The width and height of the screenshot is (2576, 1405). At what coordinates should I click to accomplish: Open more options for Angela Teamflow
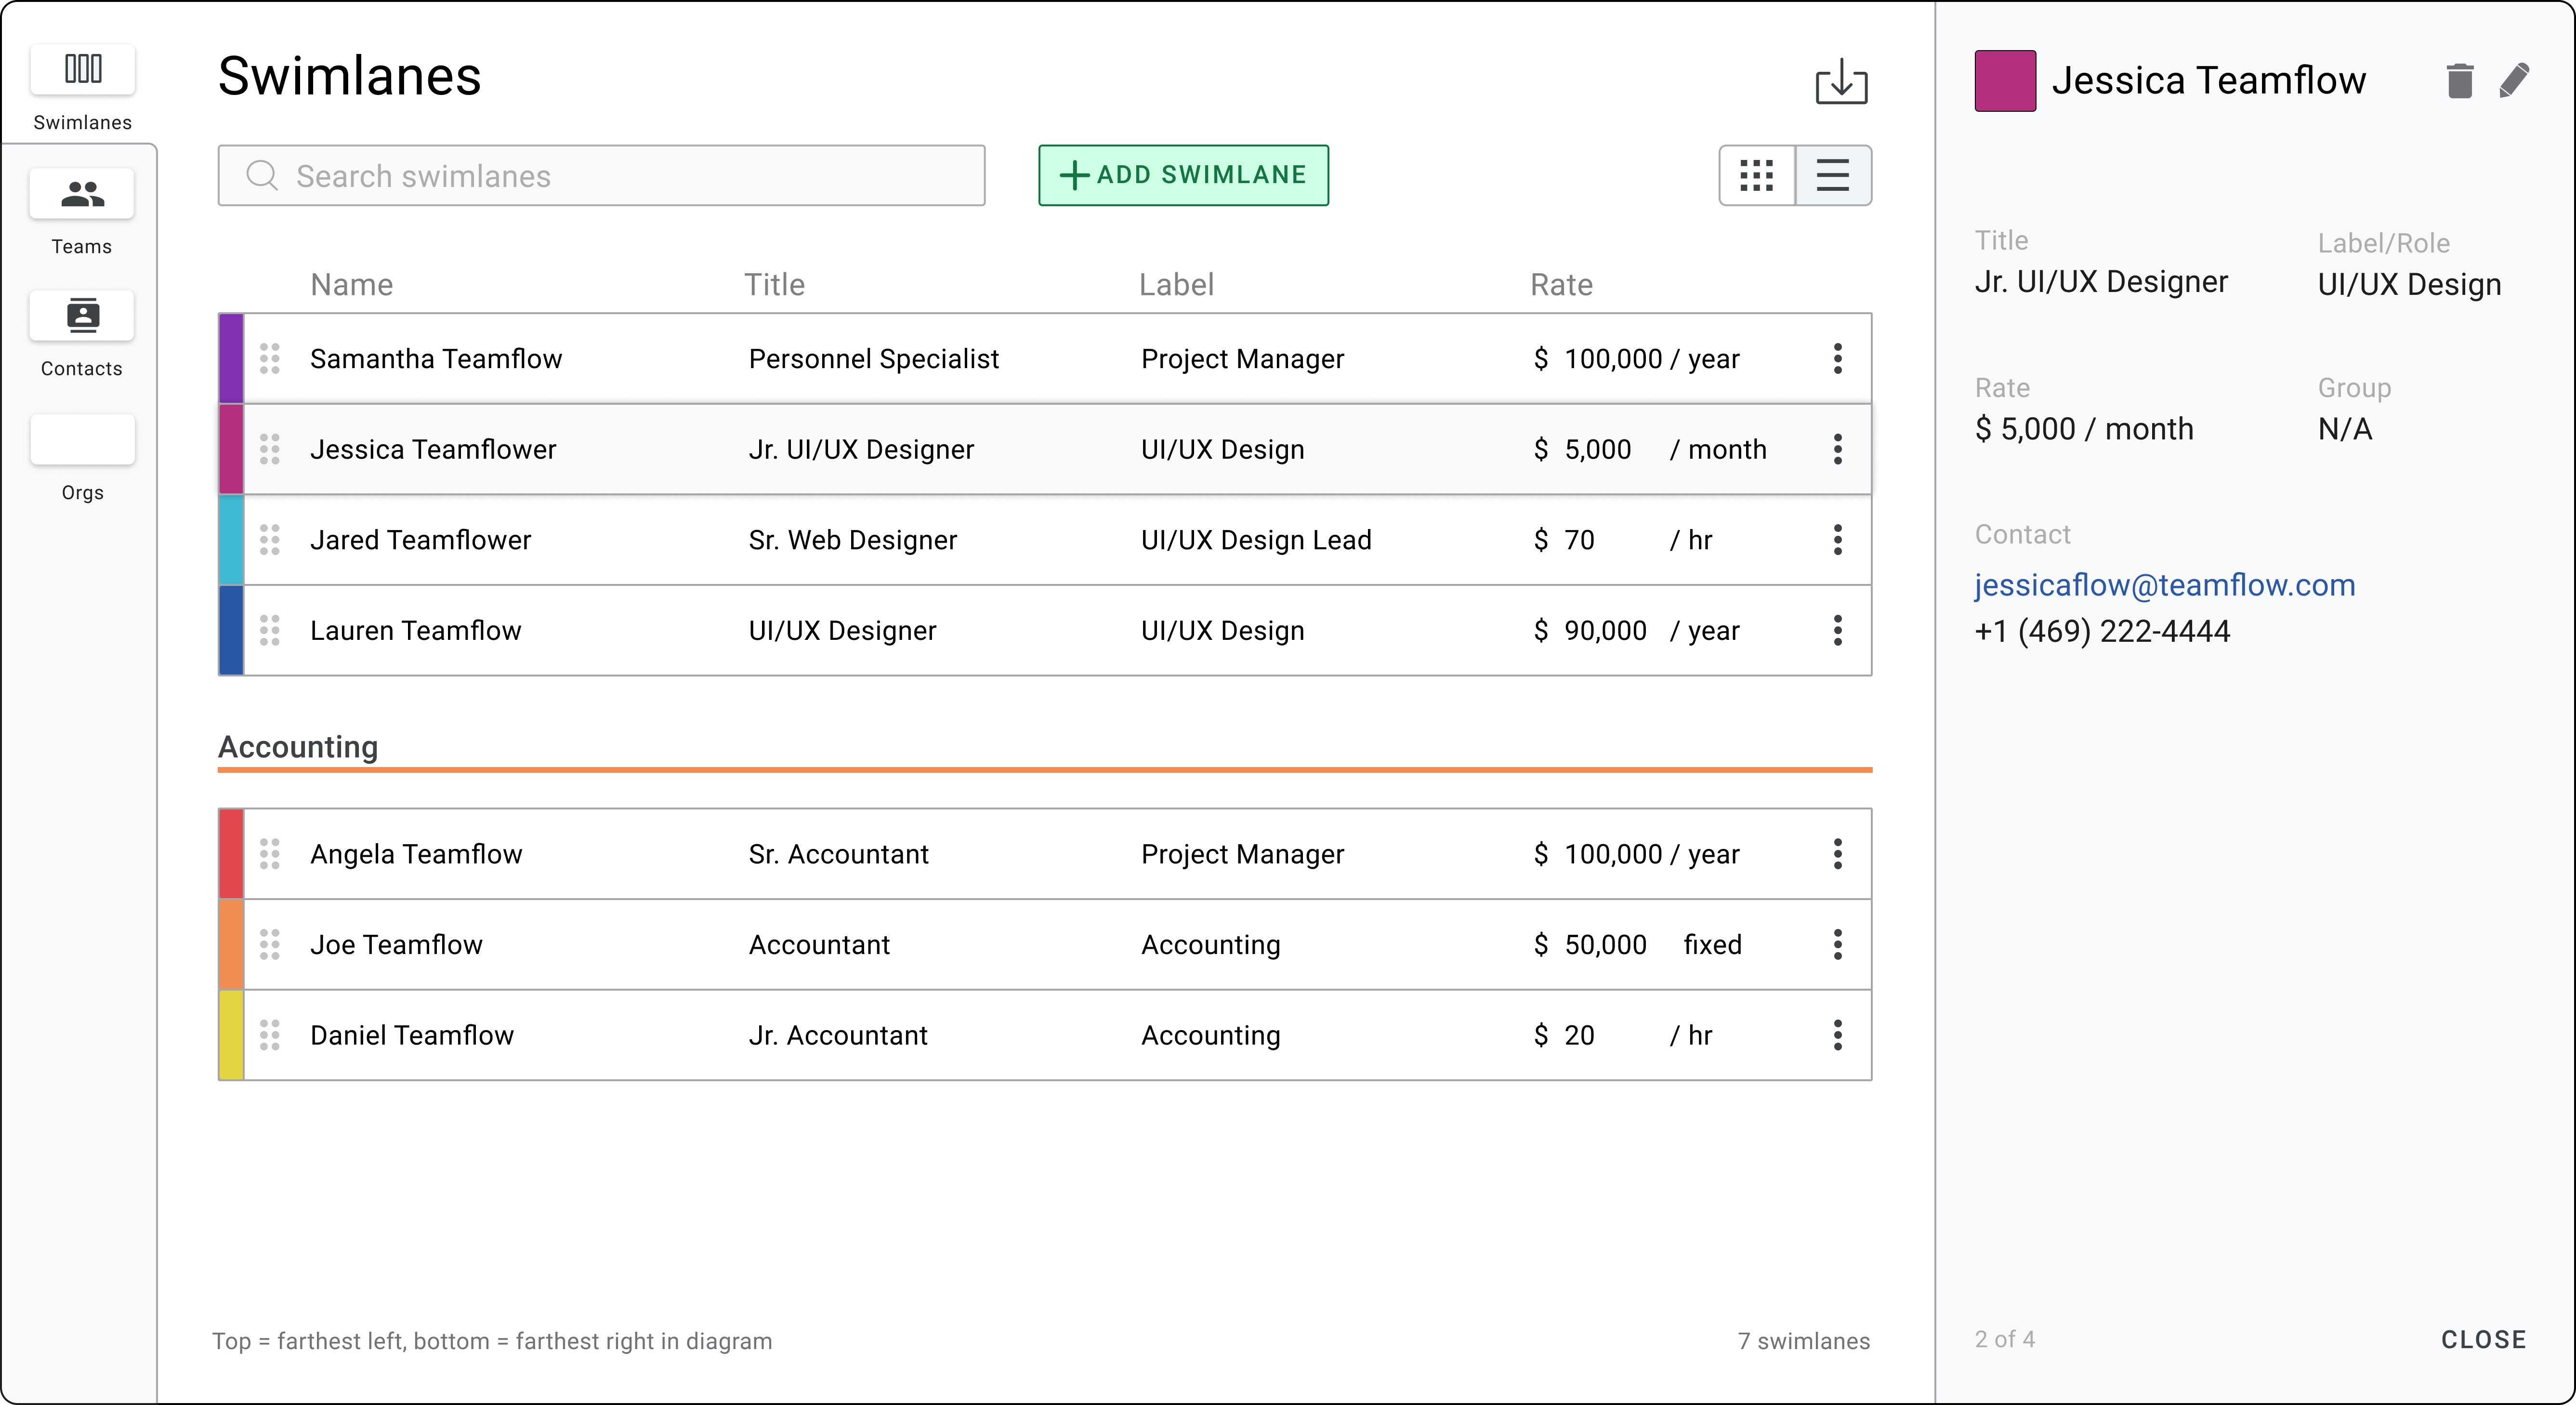(1838, 854)
